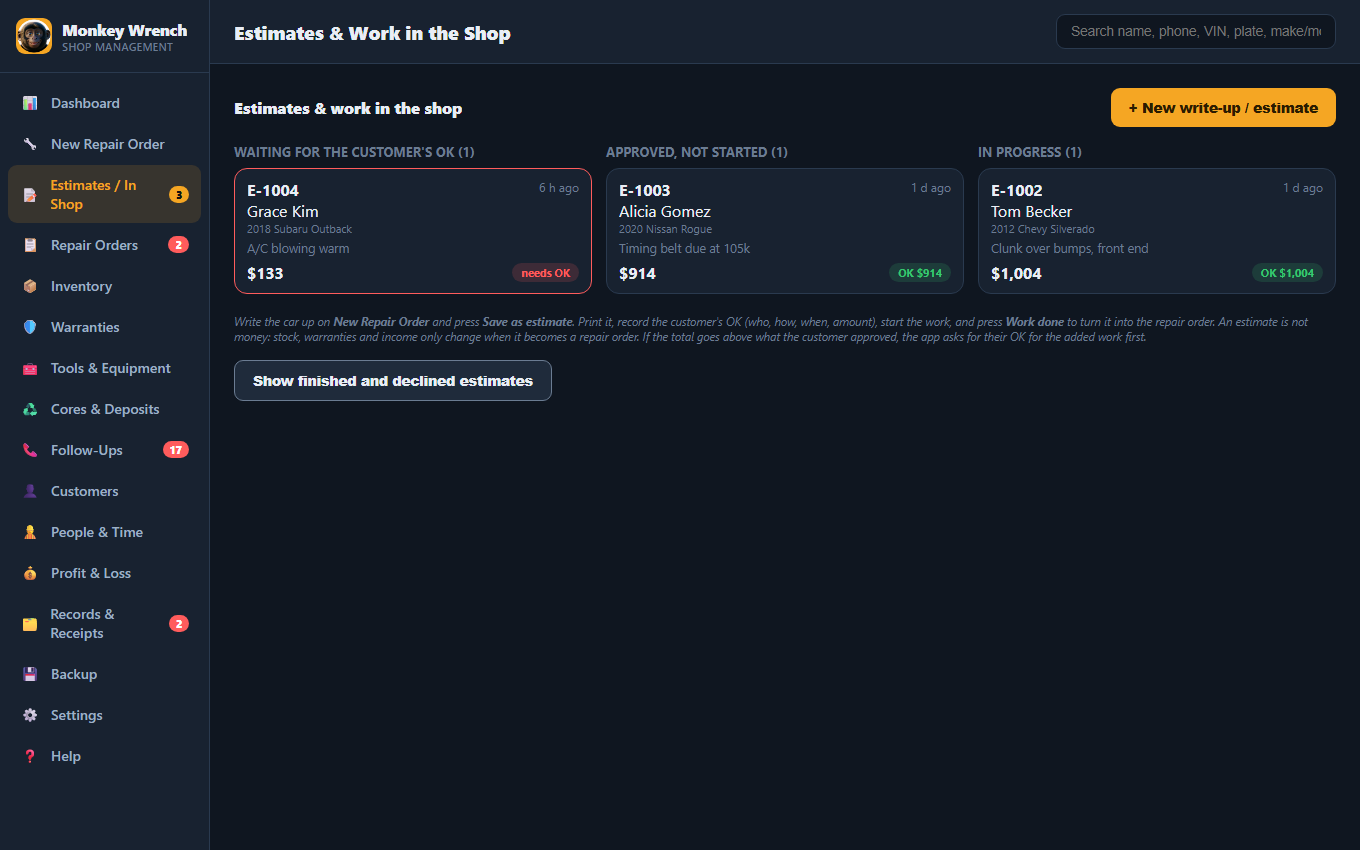The width and height of the screenshot is (1360, 850).
Task: Click the Cores & Deposits recycle icon
Action: tap(30, 409)
